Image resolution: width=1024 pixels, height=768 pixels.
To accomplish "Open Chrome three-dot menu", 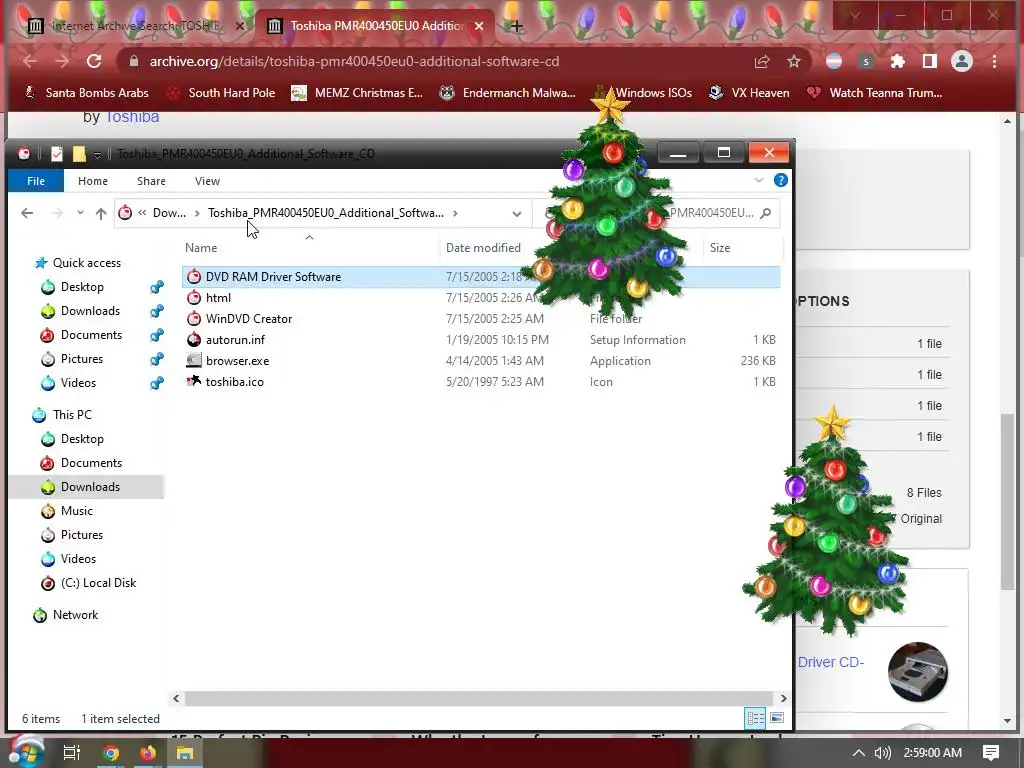I will point(994,61).
